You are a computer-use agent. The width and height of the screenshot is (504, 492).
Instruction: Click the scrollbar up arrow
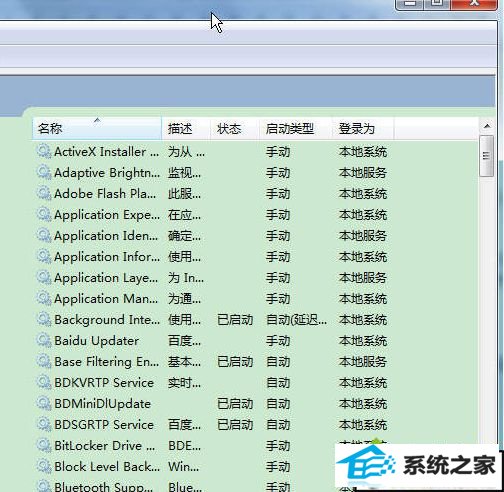(487, 126)
